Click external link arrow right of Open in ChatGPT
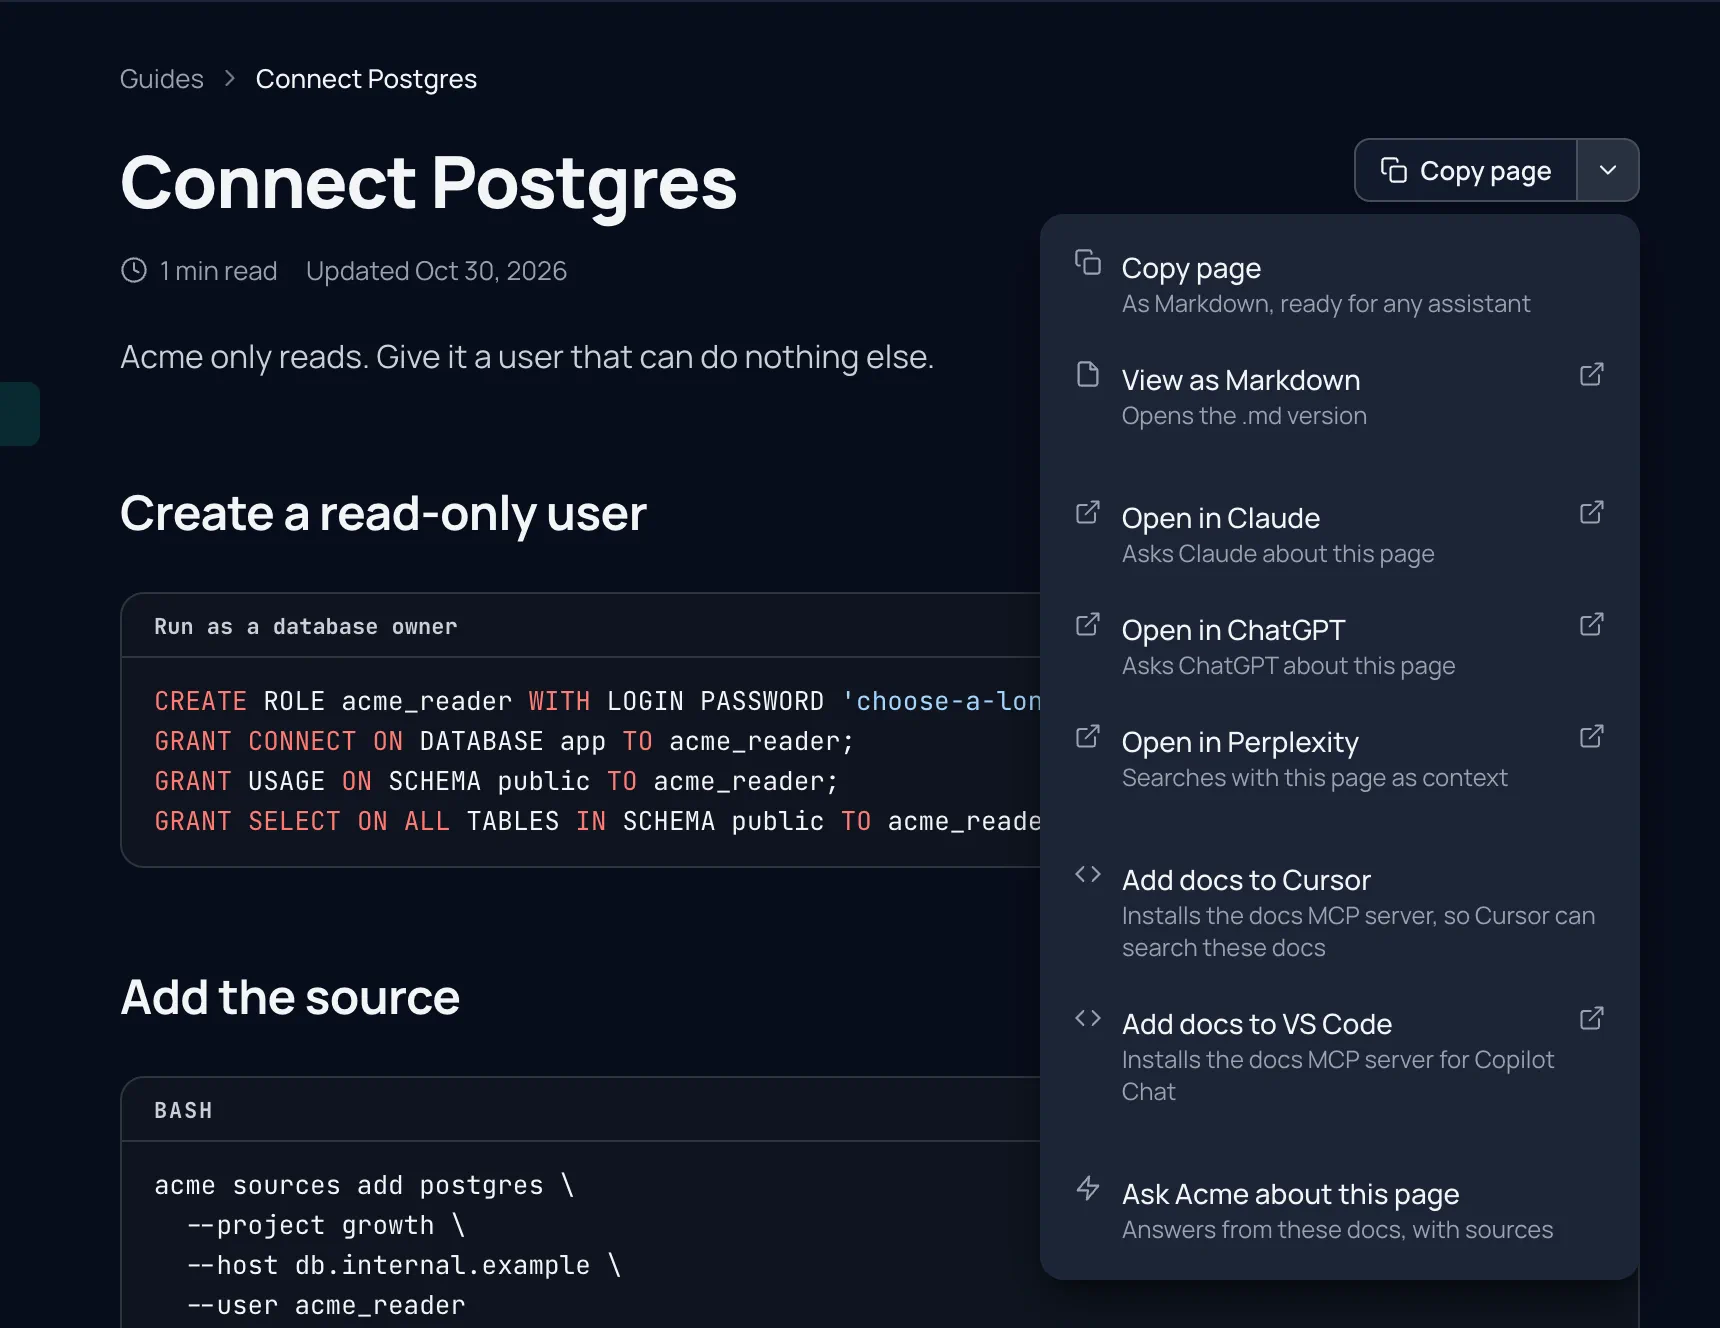Screen dimensions: 1720x1328 pyautogui.click(x=1592, y=624)
